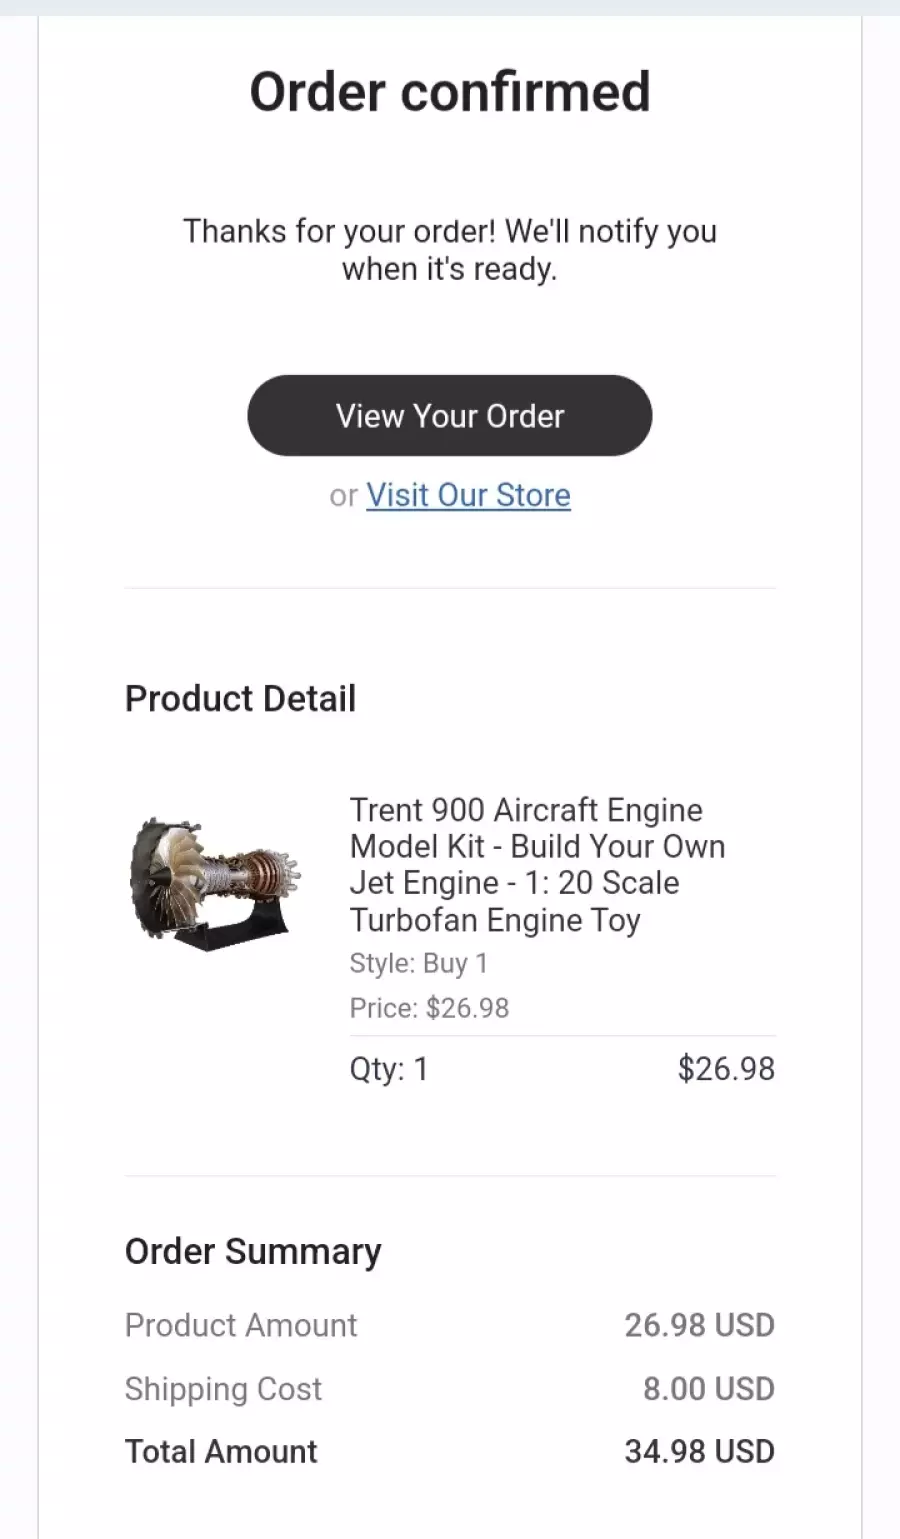Open the View Your Order button
The height and width of the screenshot is (1539, 900).
coord(450,416)
